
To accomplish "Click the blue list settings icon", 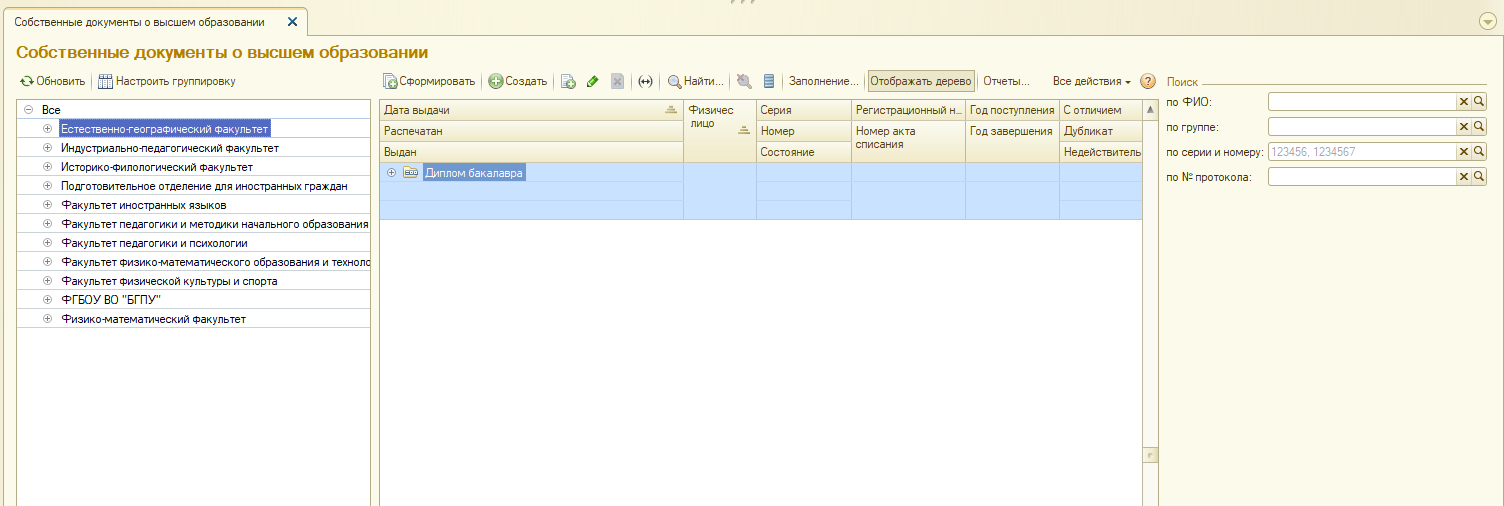I will [x=769, y=82].
